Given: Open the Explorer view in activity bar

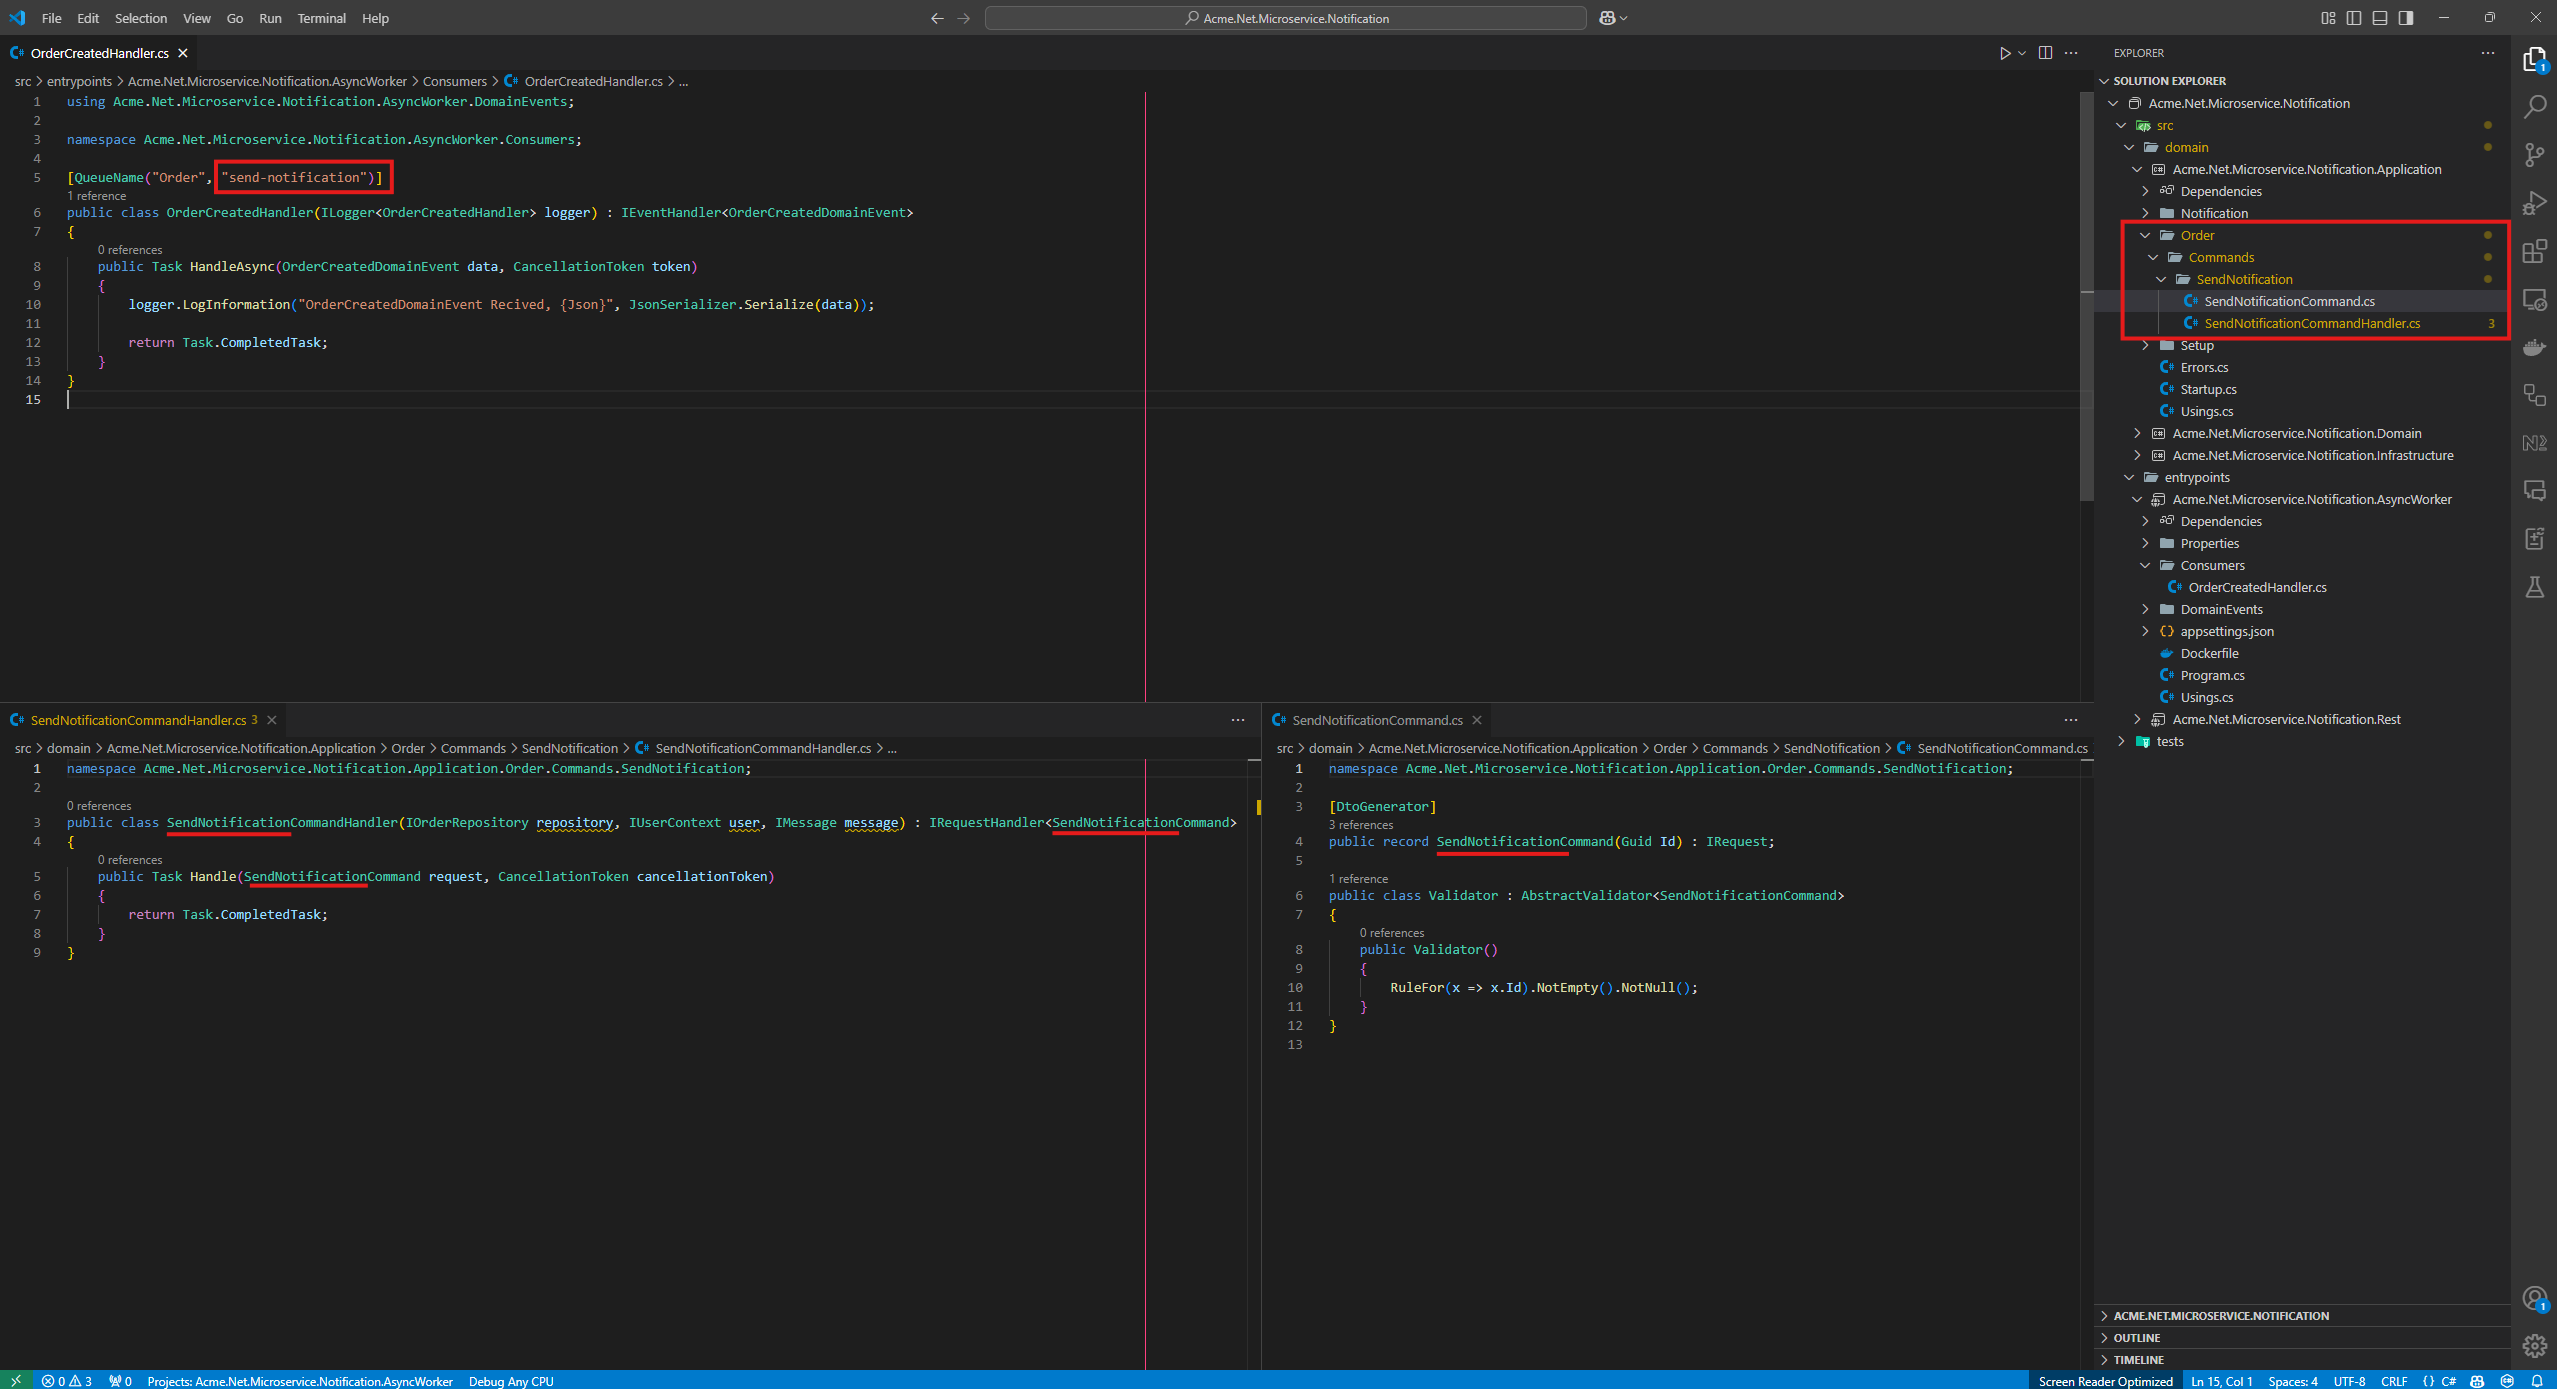Looking at the screenshot, I should 2534,60.
